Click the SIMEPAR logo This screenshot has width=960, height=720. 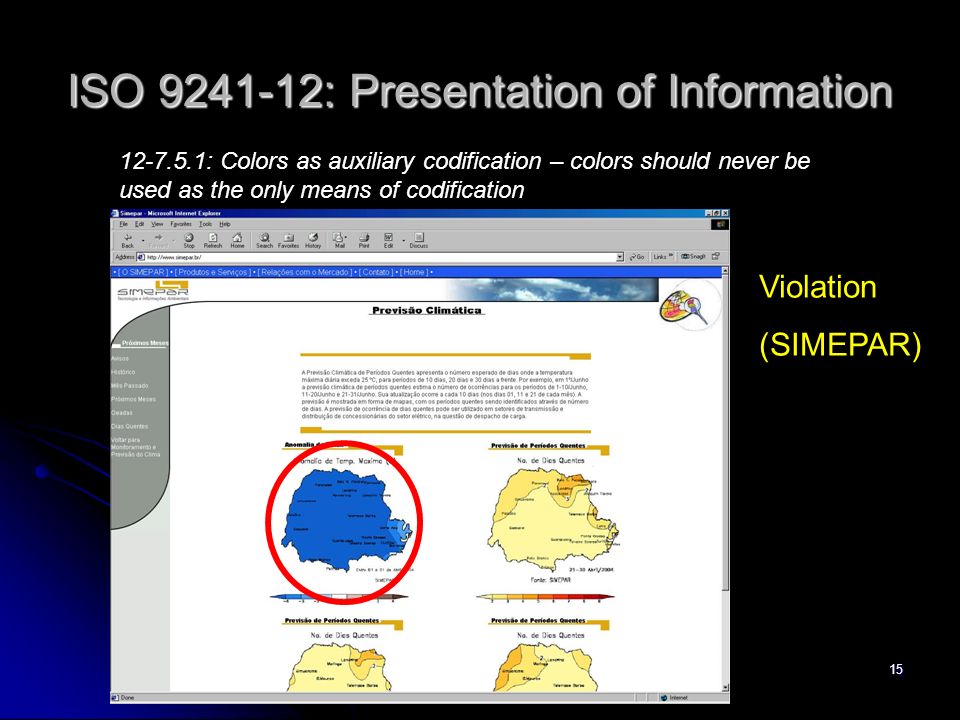pos(152,291)
